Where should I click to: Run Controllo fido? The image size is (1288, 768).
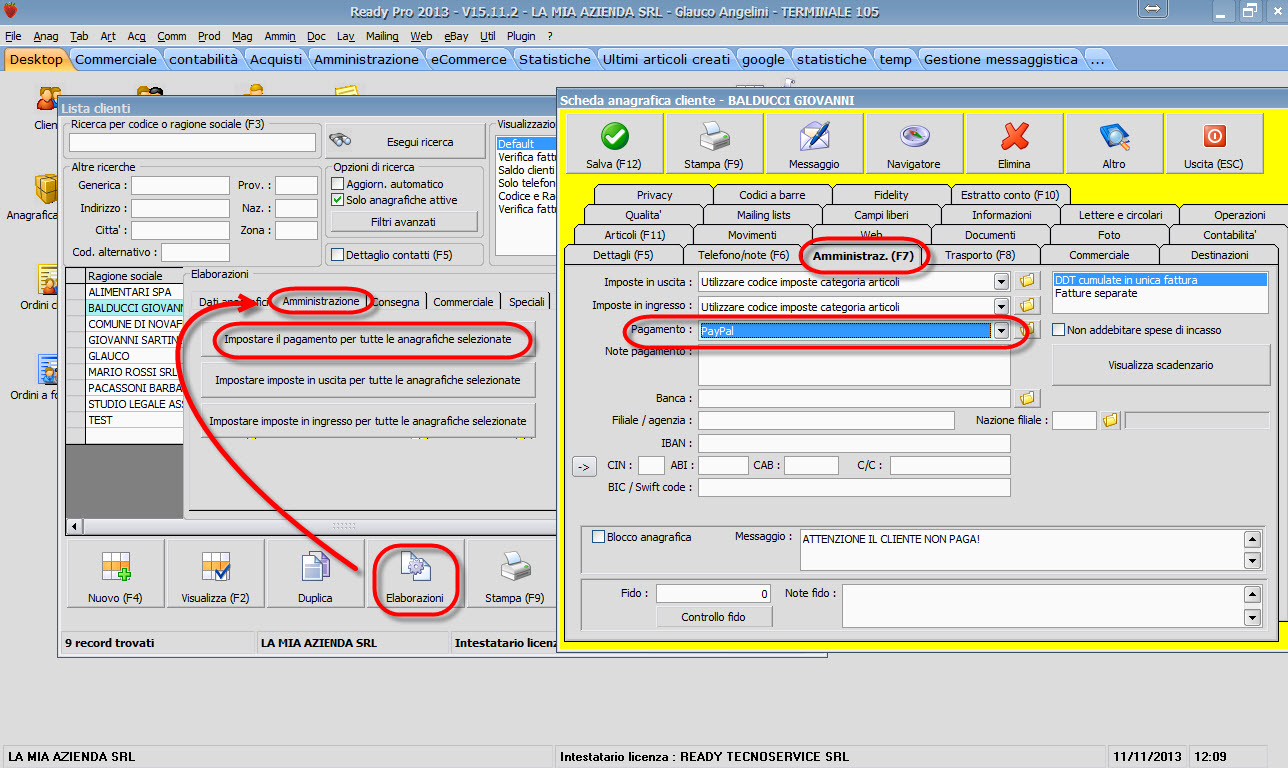click(714, 617)
